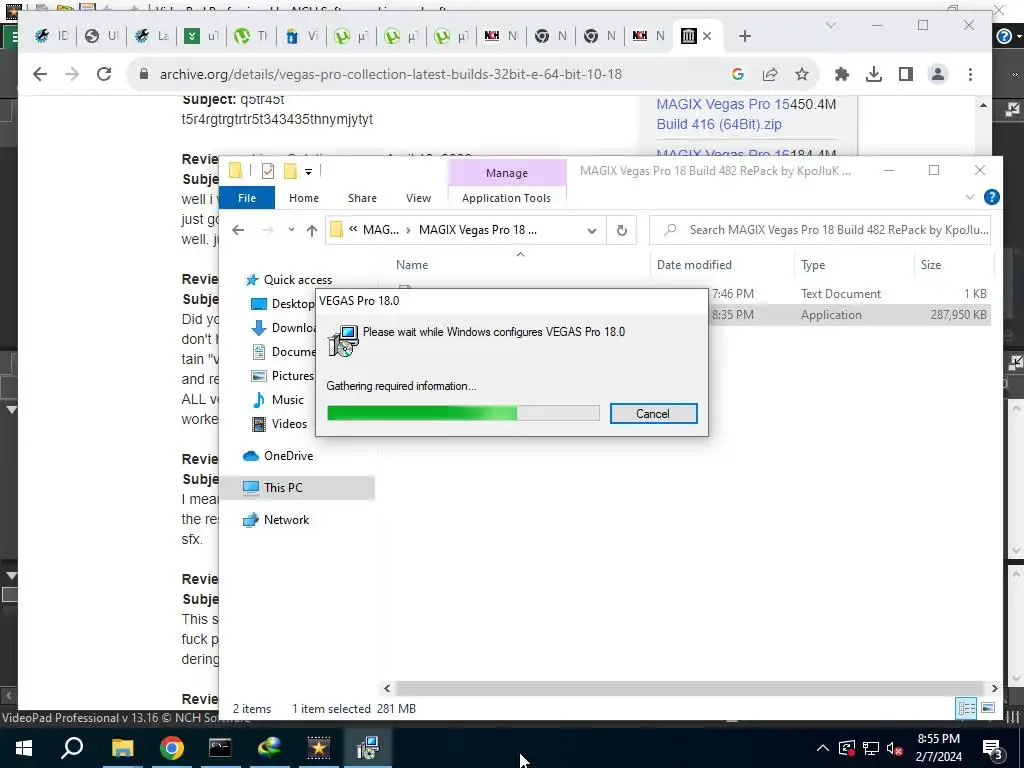The height and width of the screenshot is (768, 1024).
Task: Click the Explorer horizontal scrollbar
Action: coord(690,688)
